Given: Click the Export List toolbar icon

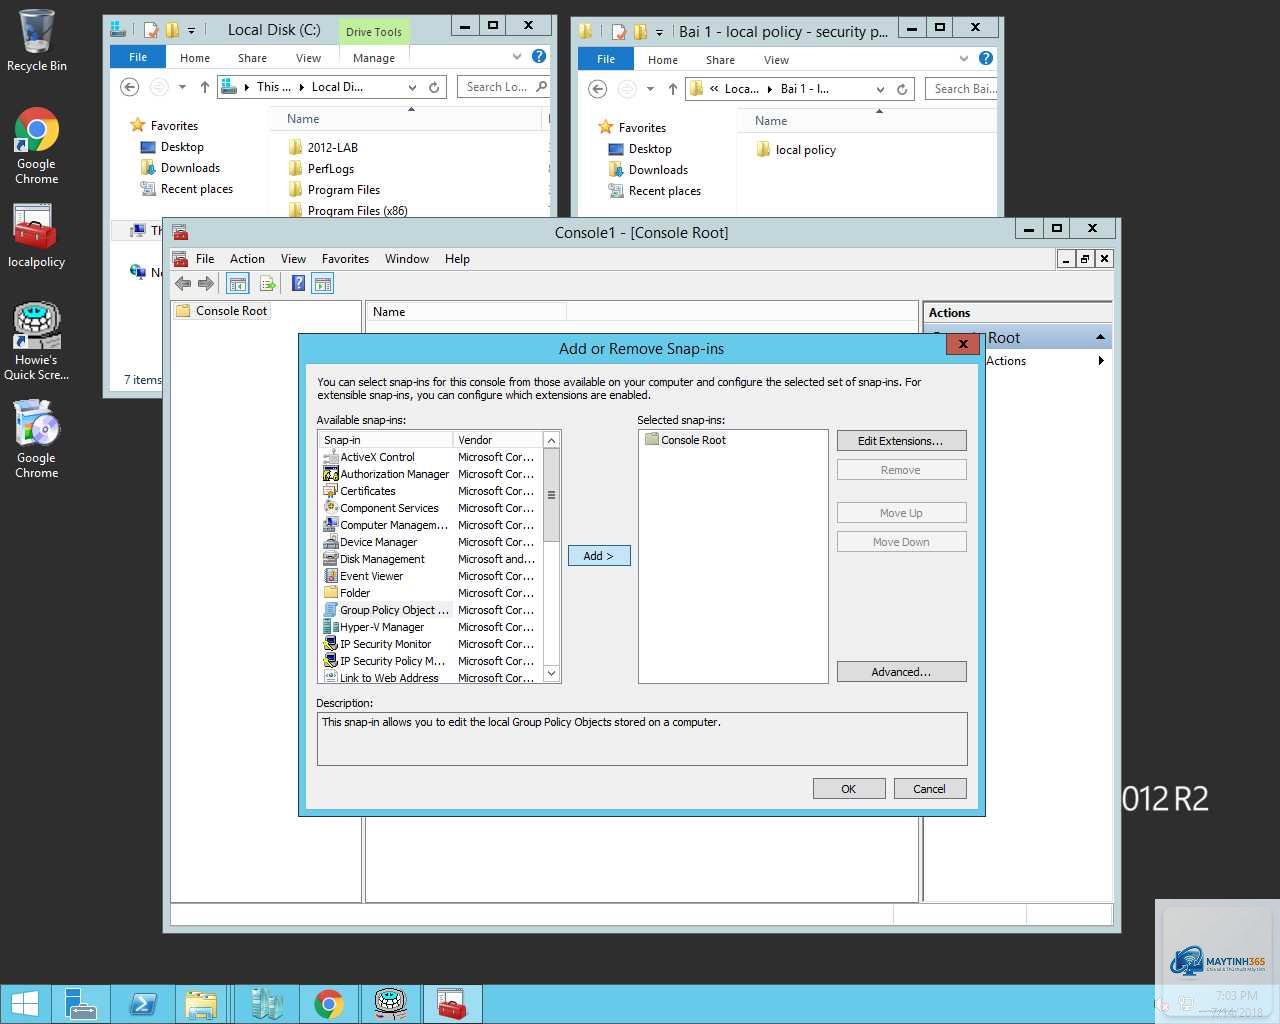Looking at the screenshot, I should pos(268,284).
